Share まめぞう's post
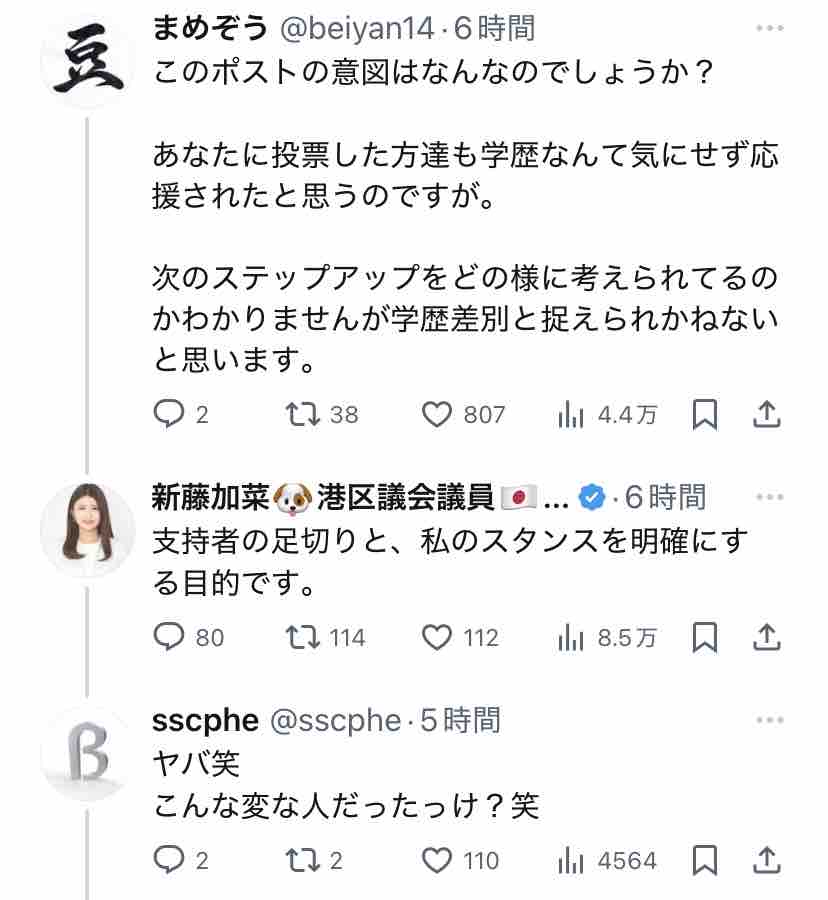828x900 pixels. coord(766,414)
